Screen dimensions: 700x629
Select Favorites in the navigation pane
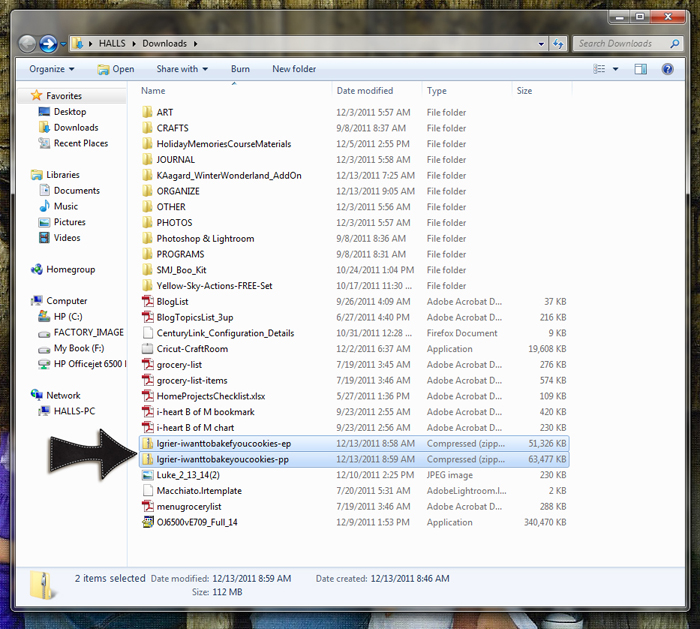tap(64, 96)
